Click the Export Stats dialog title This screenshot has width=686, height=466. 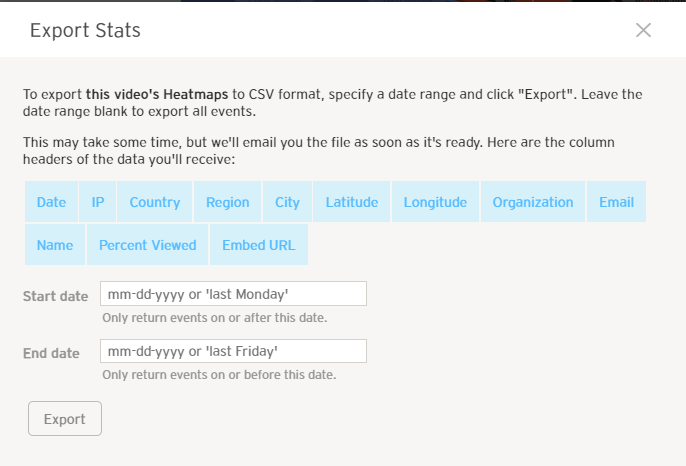coord(85,30)
